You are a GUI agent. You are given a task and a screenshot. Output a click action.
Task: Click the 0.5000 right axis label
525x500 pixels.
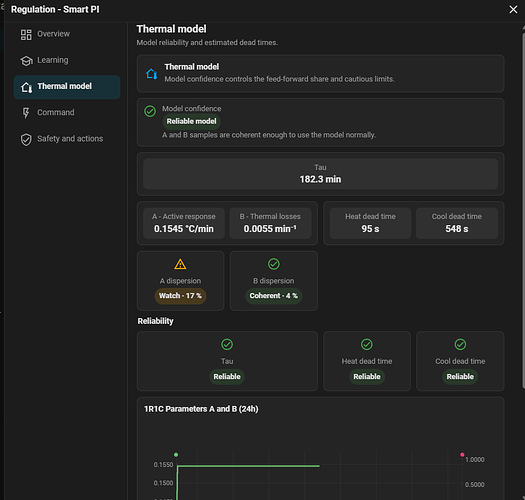click(474, 485)
